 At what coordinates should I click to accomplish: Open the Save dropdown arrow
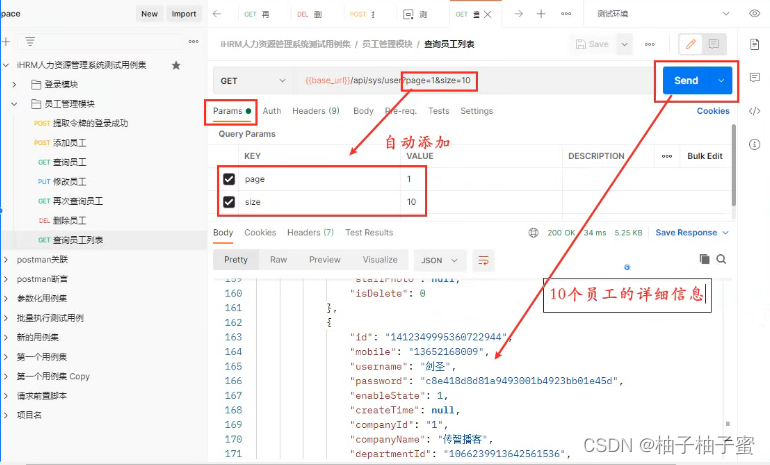(x=624, y=44)
